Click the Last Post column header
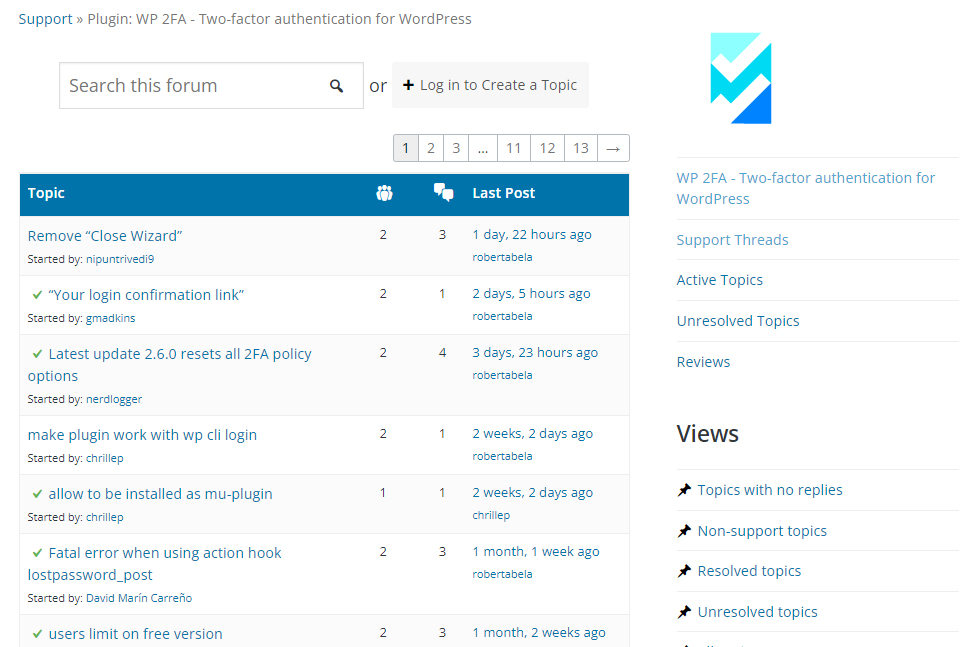The height and width of the screenshot is (647, 970). [504, 193]
